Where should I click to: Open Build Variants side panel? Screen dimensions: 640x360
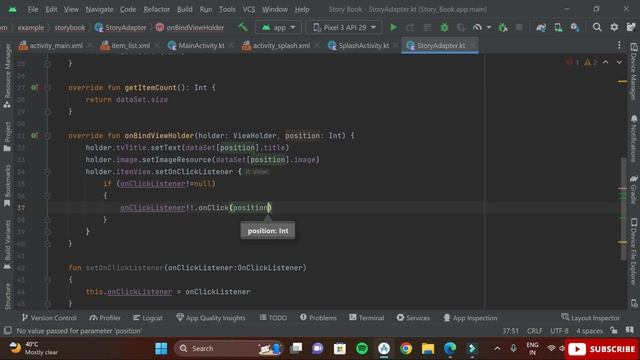coord(7,245)
